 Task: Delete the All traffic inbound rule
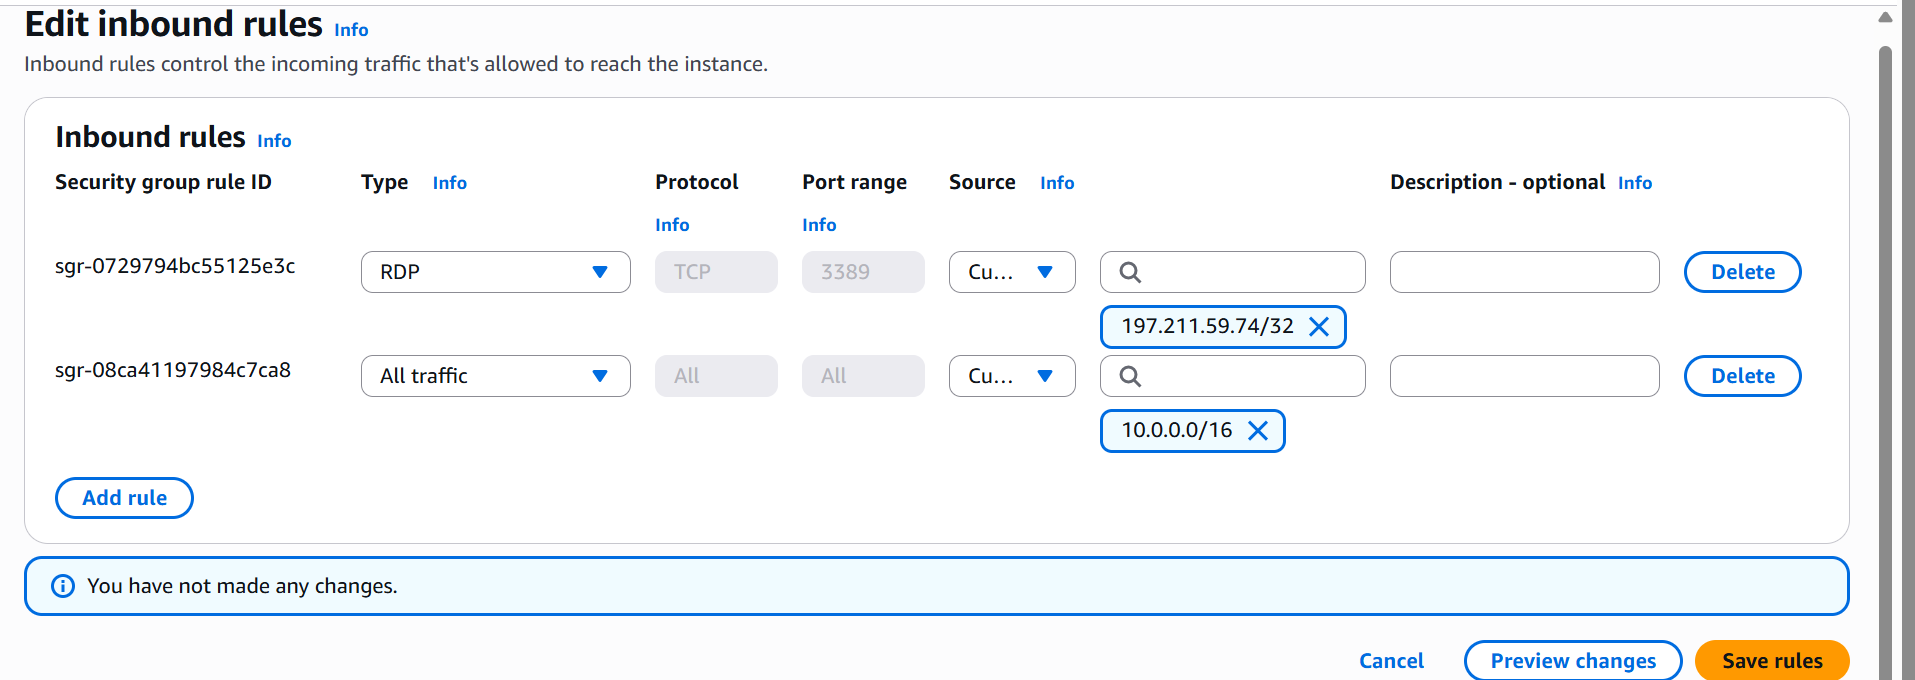click(1742, 376)
